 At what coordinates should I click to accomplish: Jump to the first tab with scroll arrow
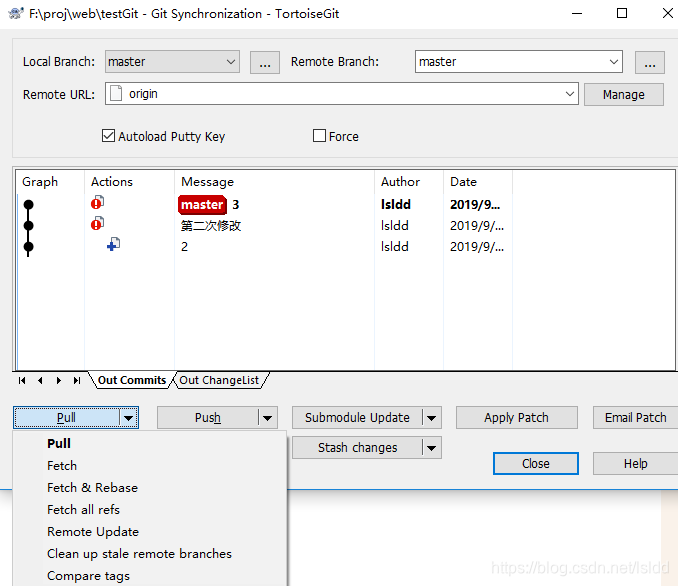(x=22, y=381)
